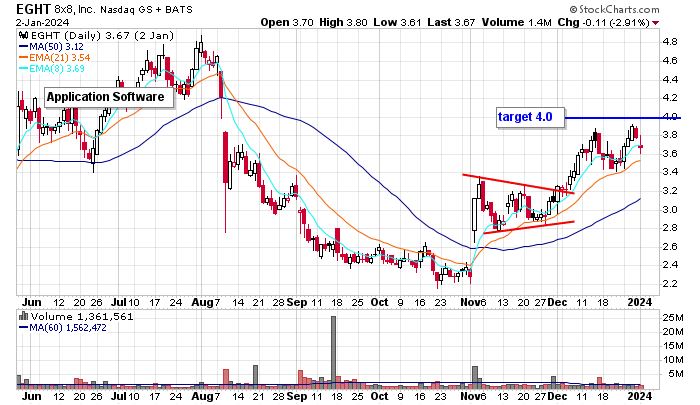Click the 4.4 price axis label
Screen dimensions: 700x405
click(670, 79)
